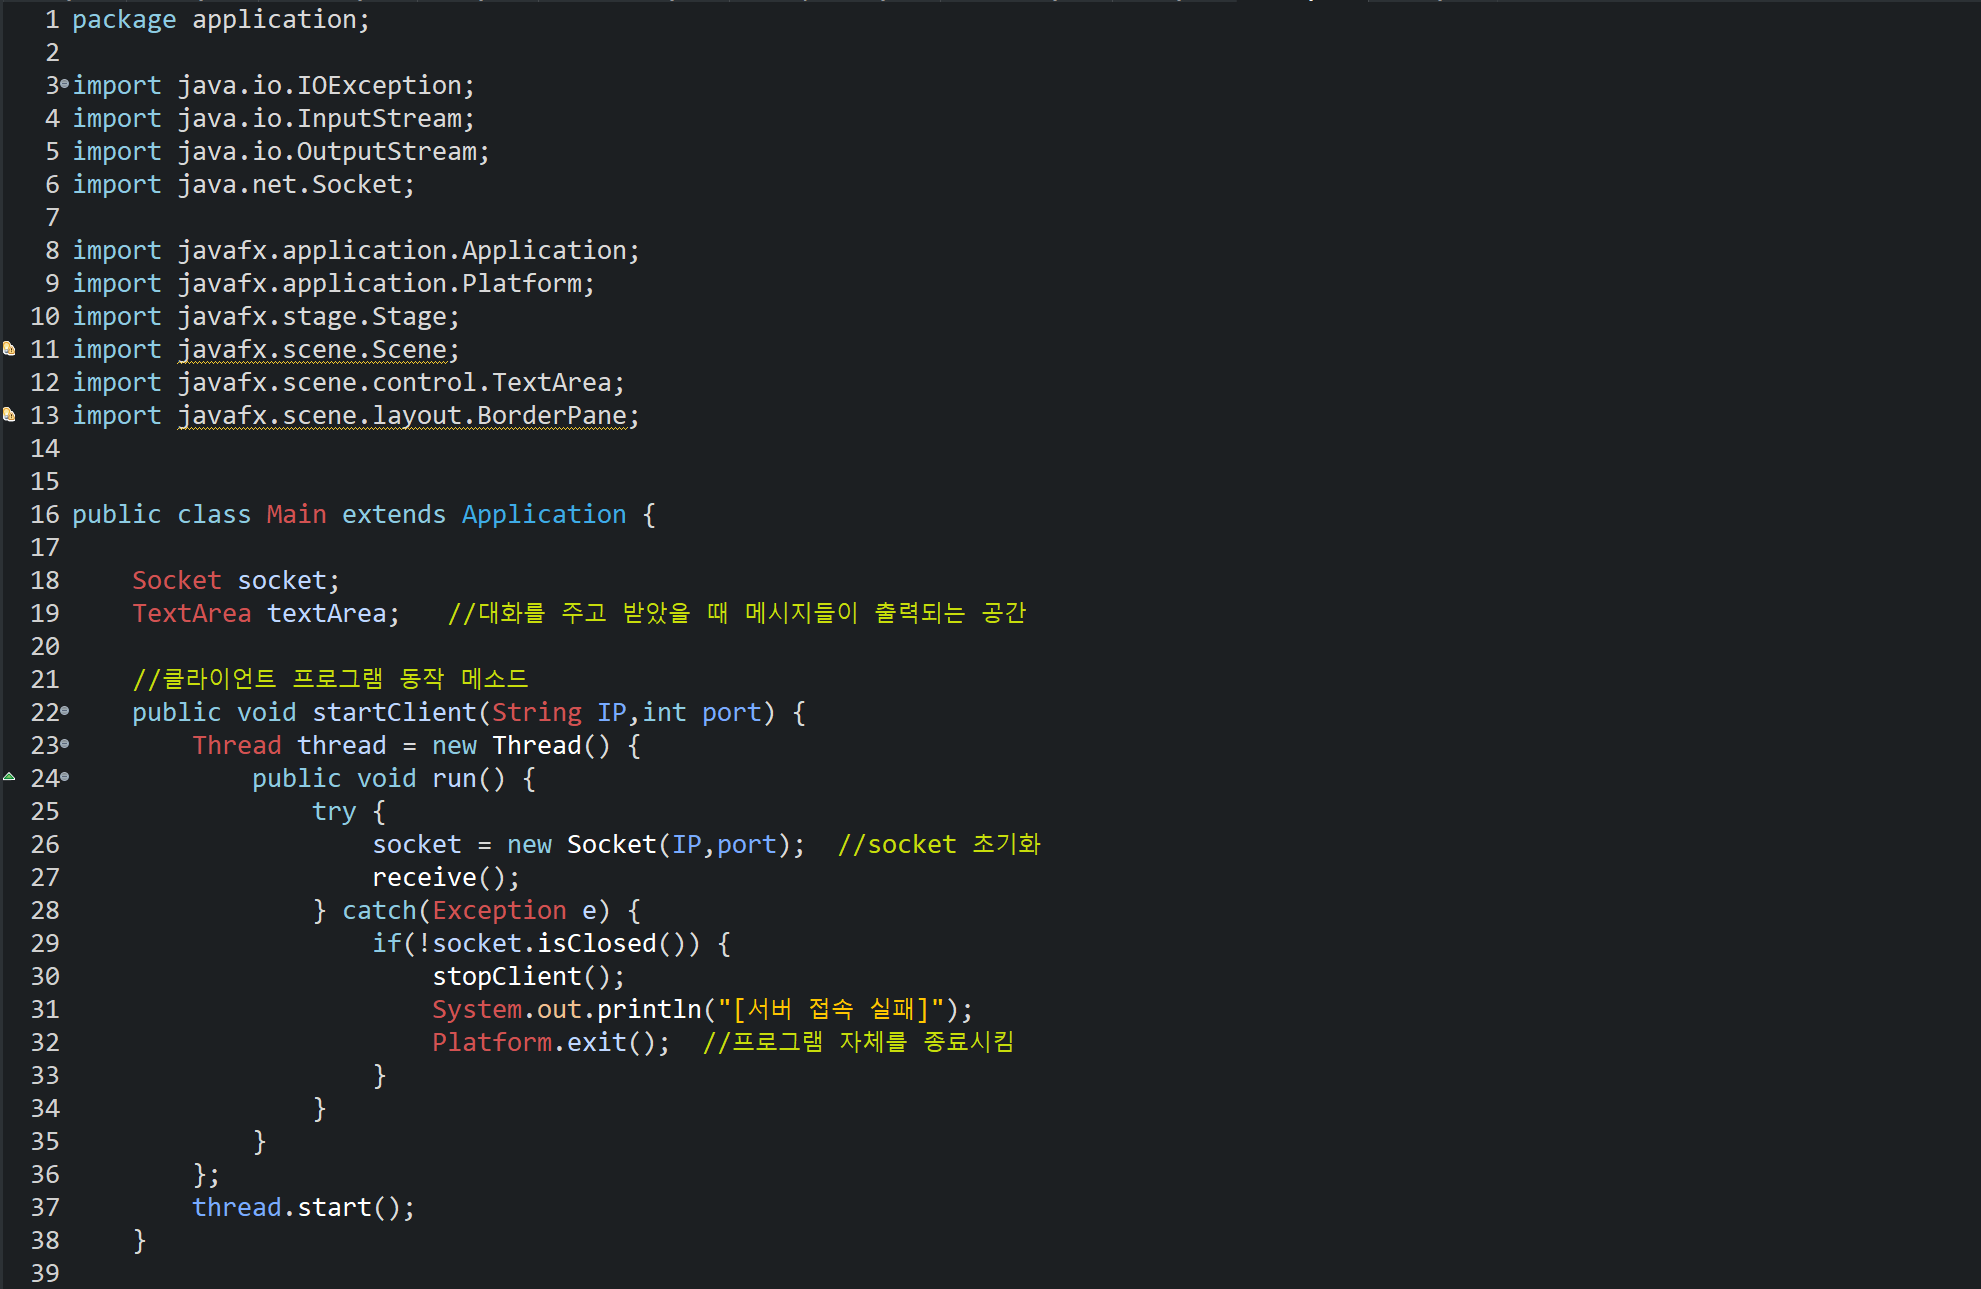This screenshot has width=1981, height=1289.
Task: Collapse the import block at line 3
Action: 65,84
